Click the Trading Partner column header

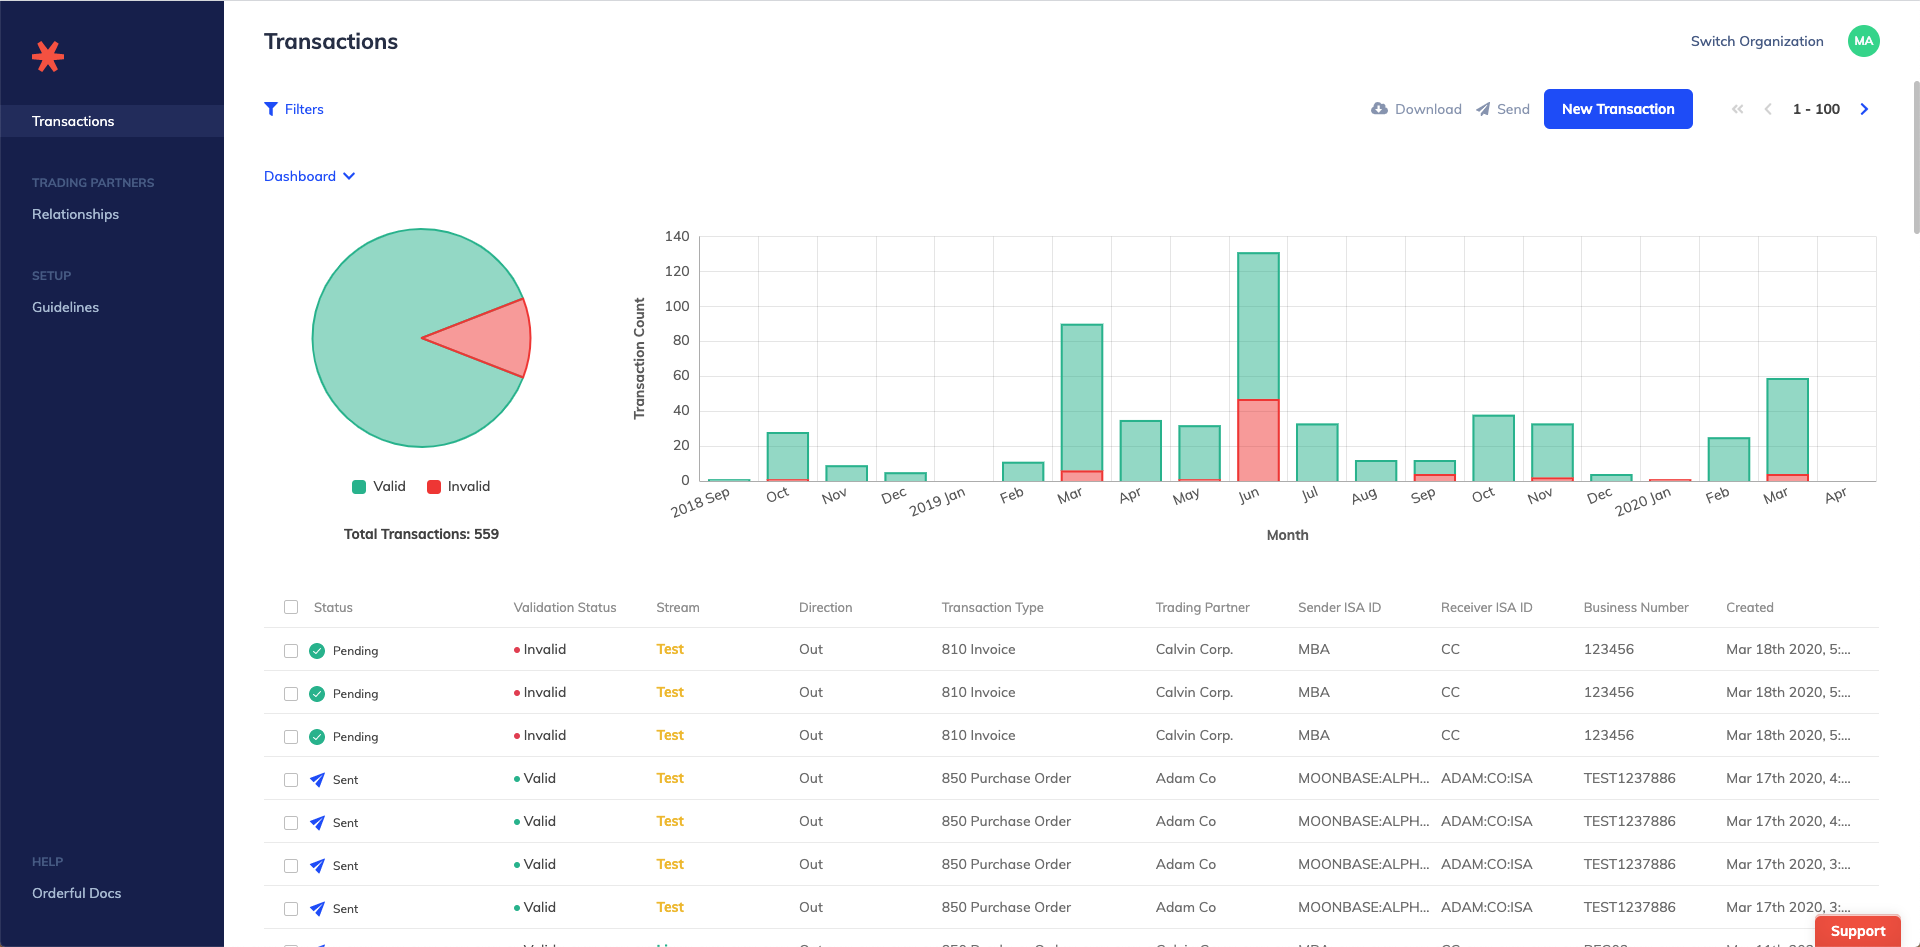[1202, 607]
